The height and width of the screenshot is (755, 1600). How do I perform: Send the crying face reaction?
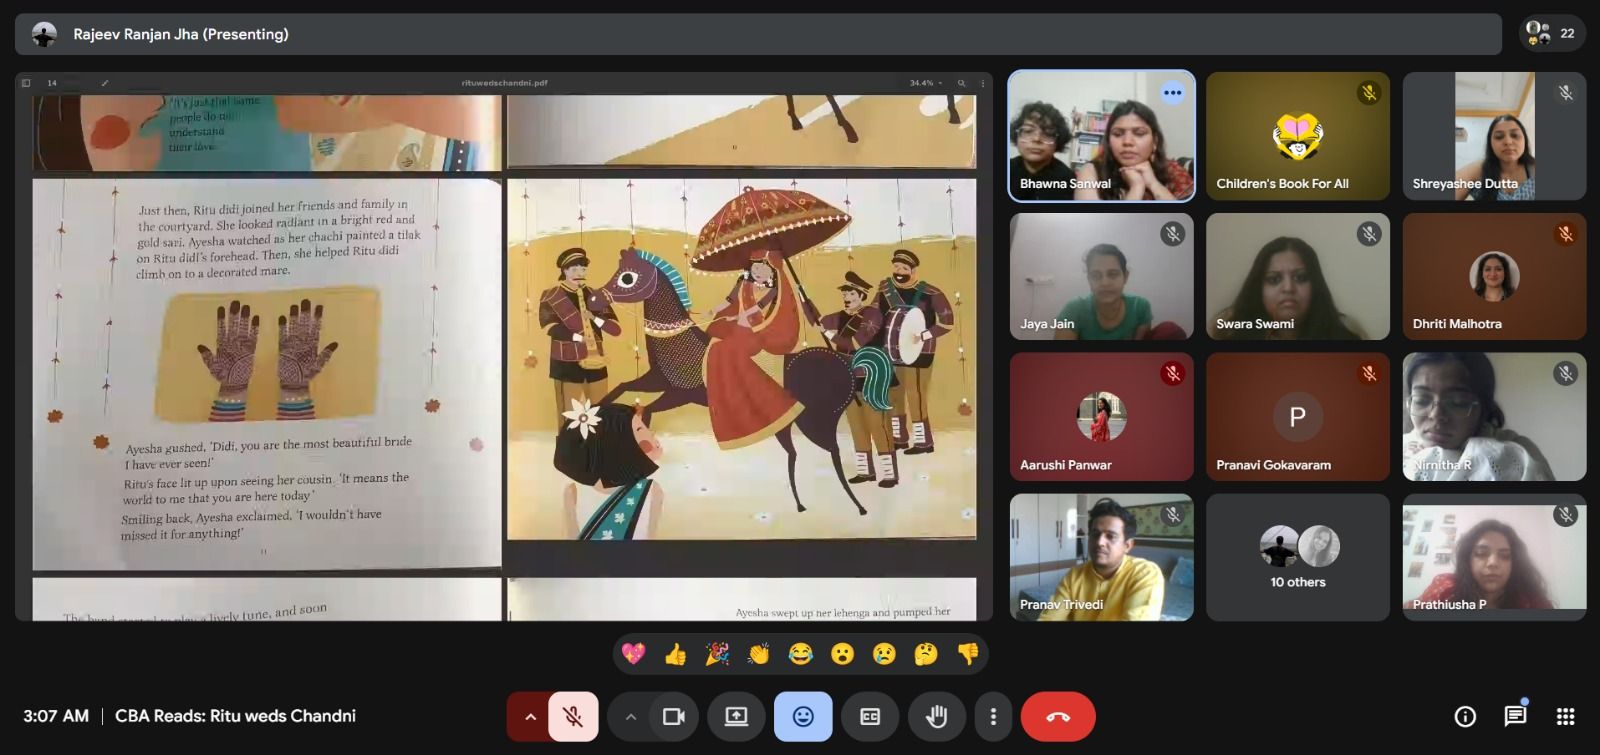(x=884, y=654)
